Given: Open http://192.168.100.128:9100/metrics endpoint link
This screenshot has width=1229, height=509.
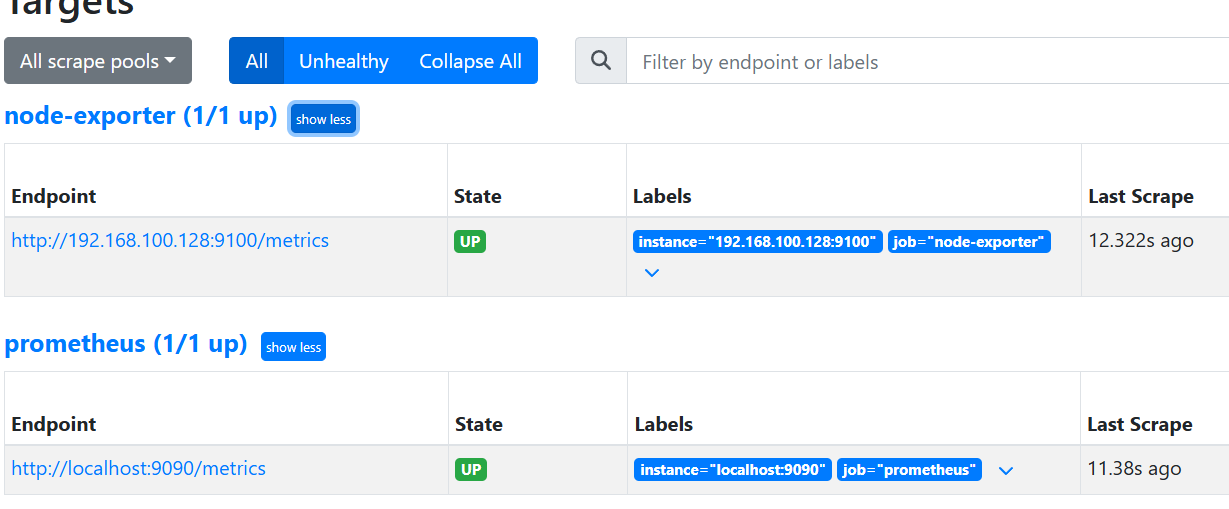Looking at the screenshot, I should click(x=170, y=240).
